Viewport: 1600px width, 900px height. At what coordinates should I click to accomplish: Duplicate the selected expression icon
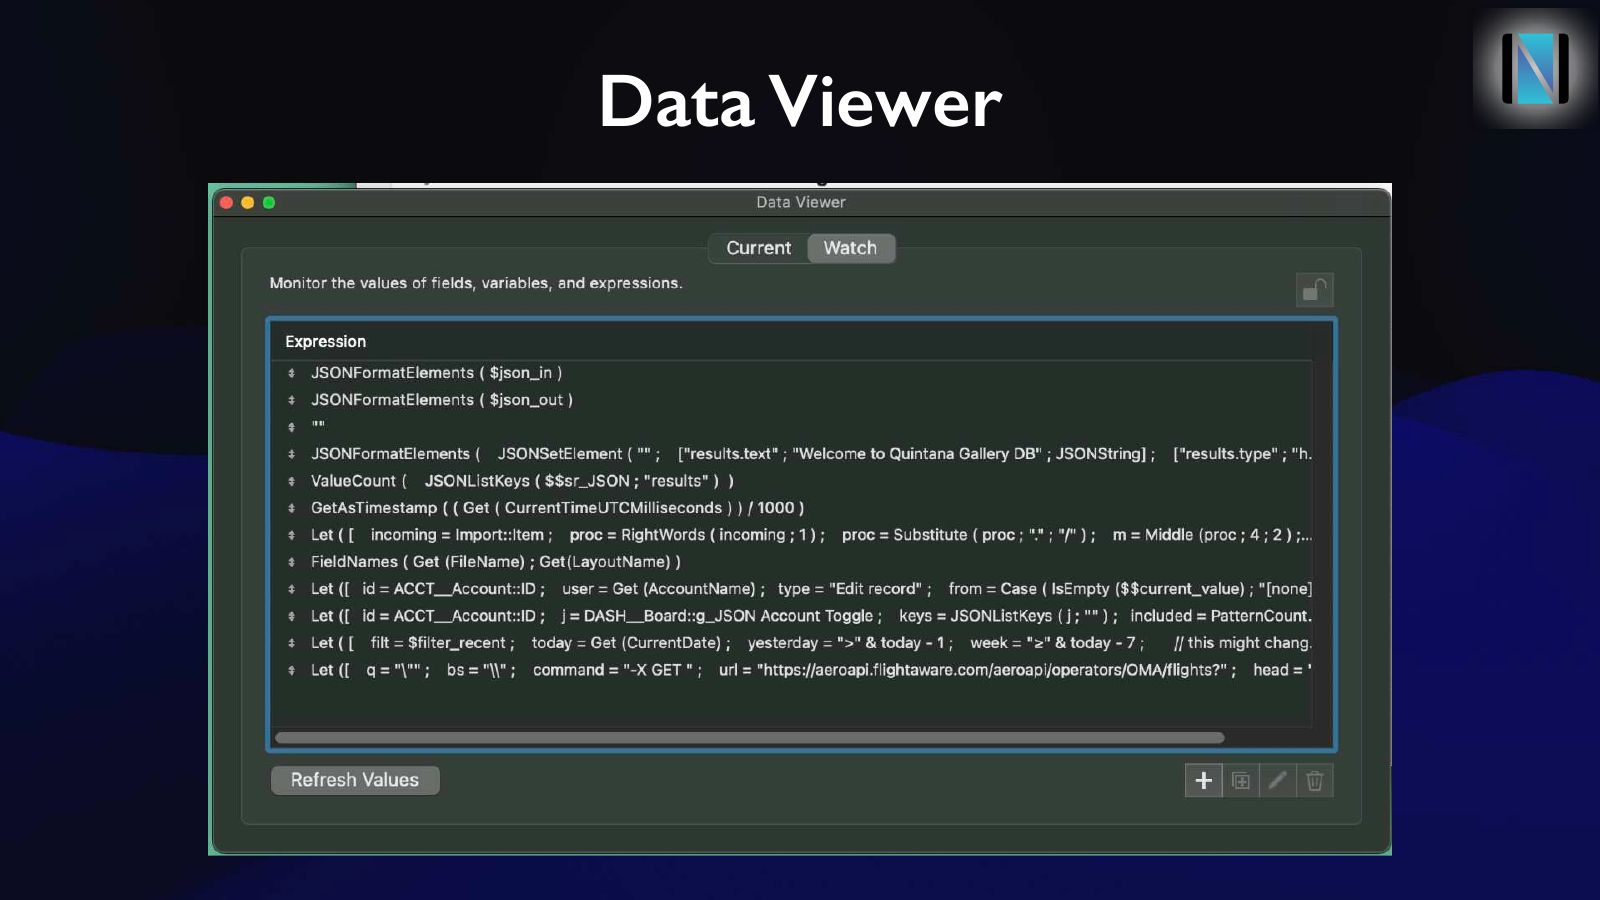[1240, 781]
